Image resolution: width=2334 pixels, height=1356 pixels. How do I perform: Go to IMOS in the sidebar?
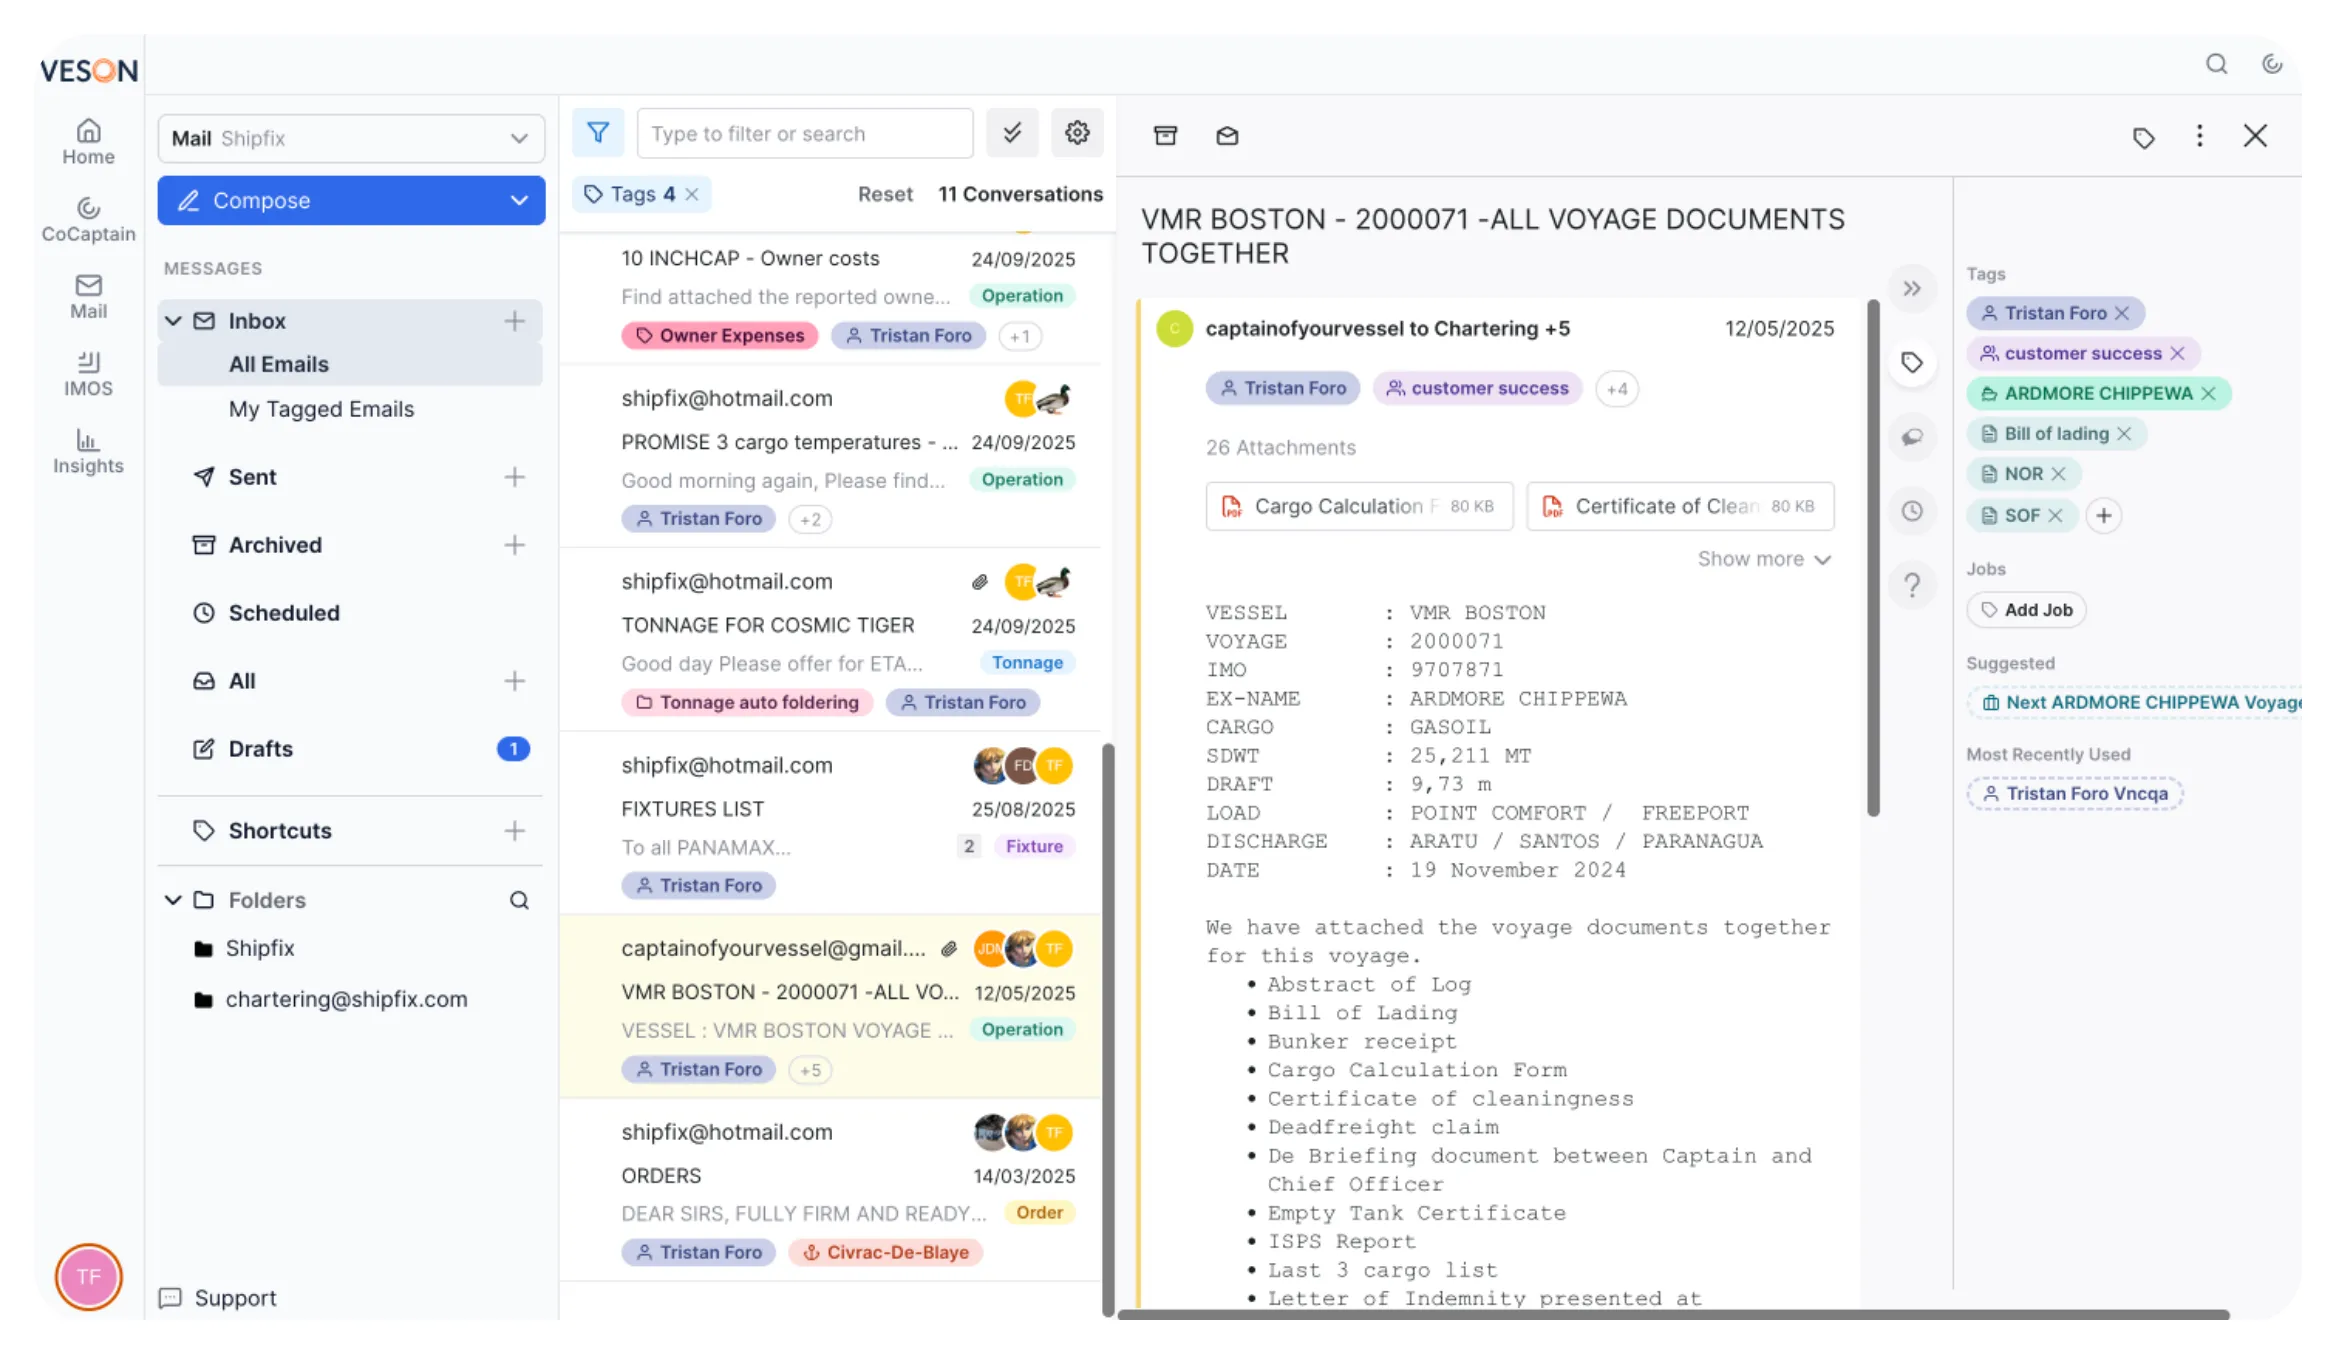(88, 373)
